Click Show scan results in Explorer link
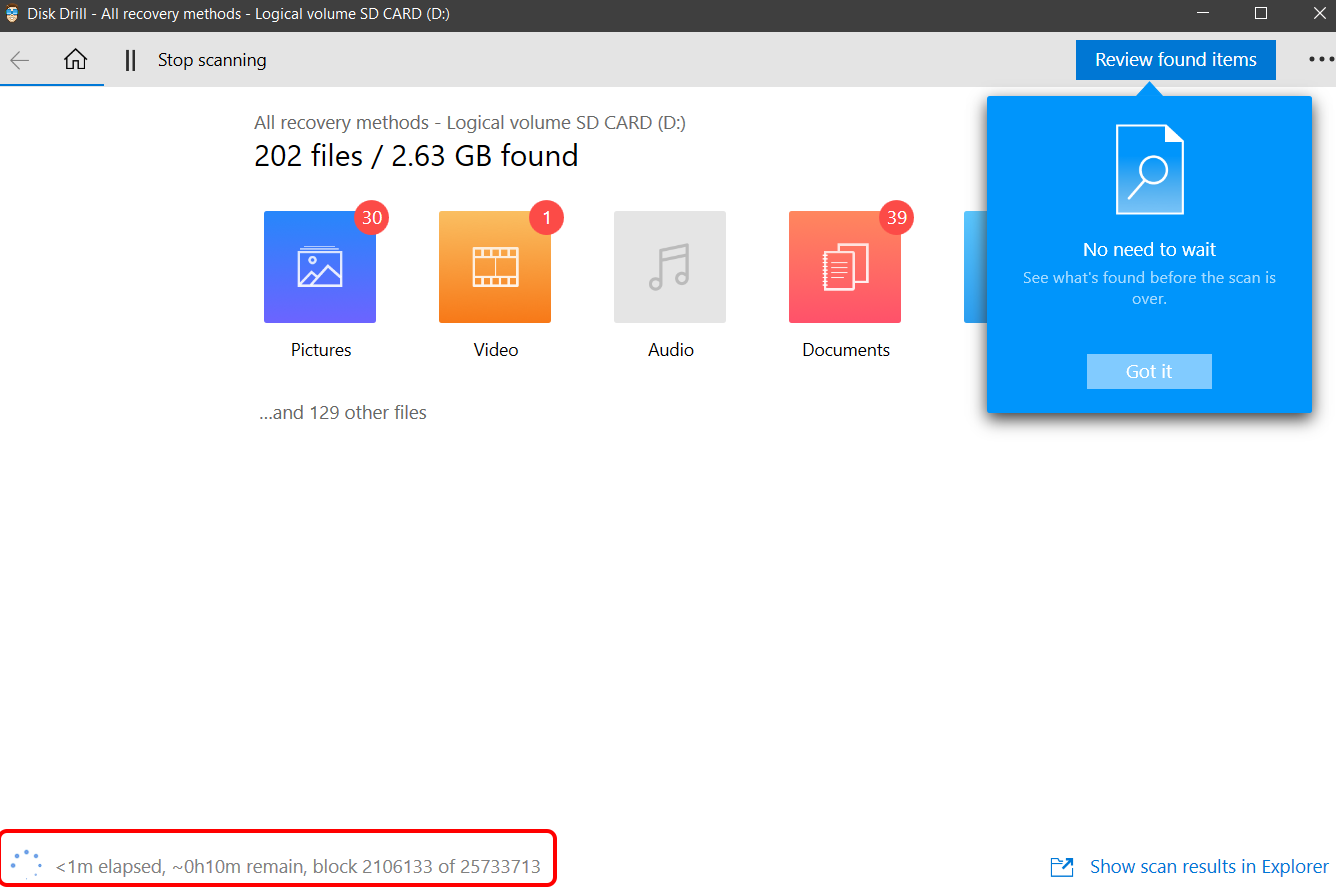 [1209, 867]
